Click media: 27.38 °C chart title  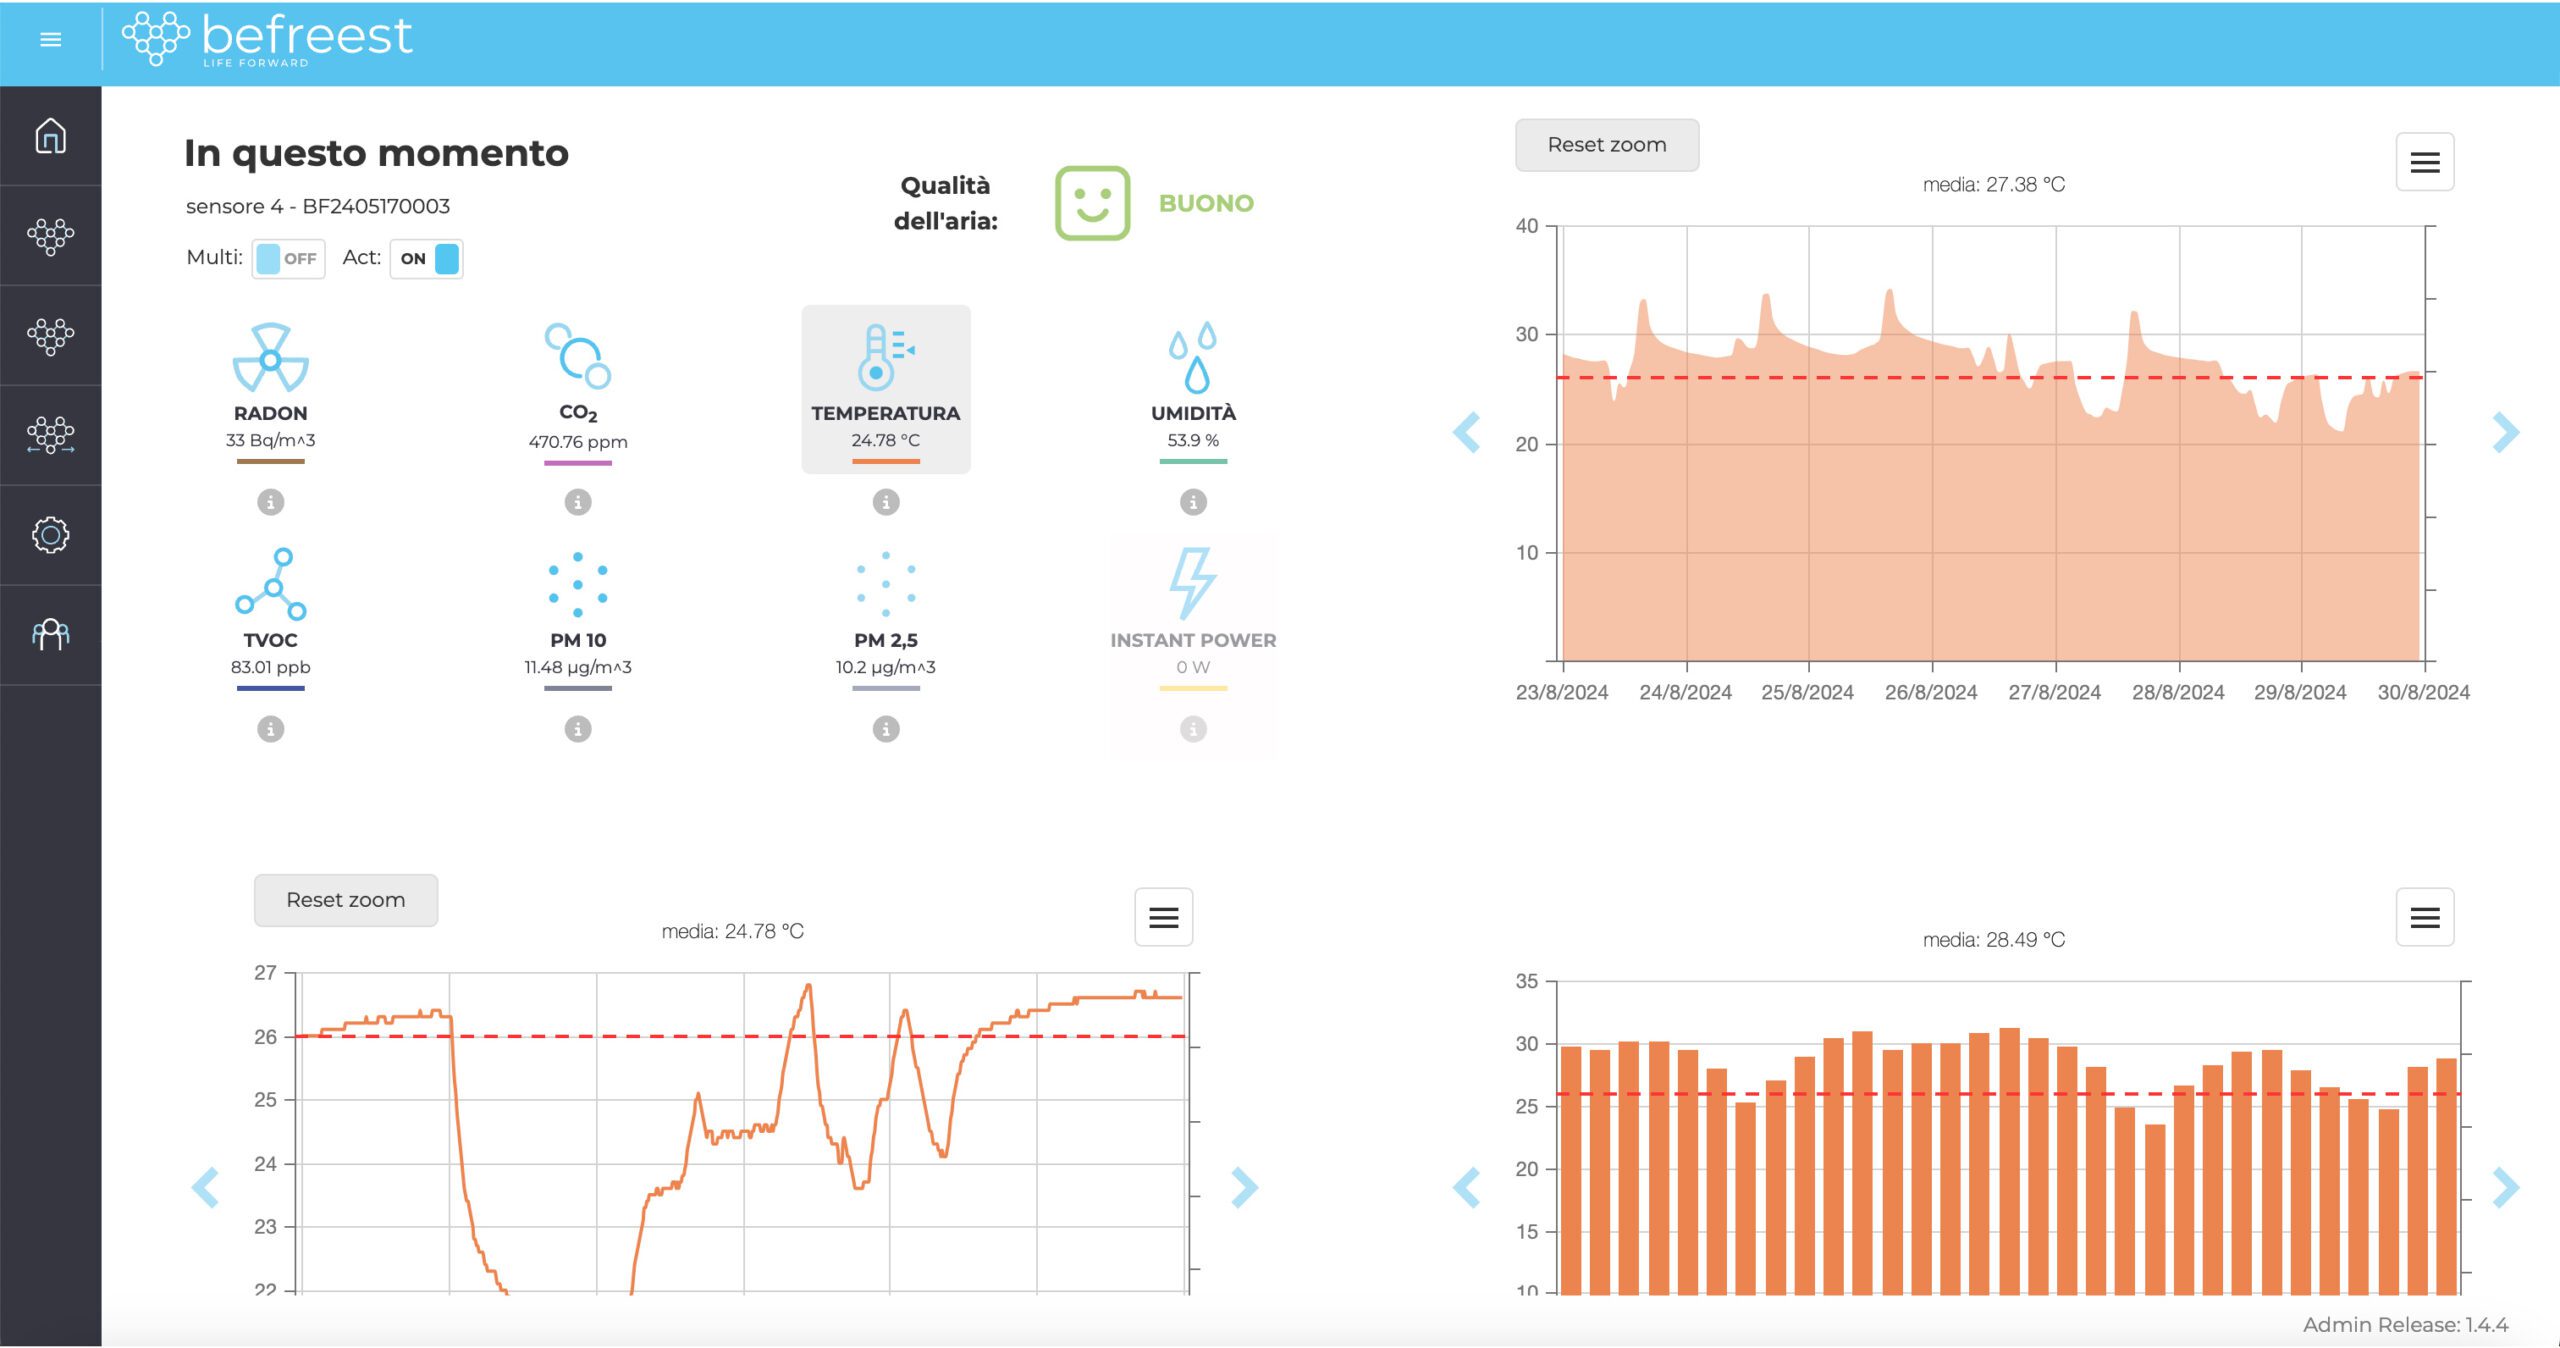(x=1993, y=185)
